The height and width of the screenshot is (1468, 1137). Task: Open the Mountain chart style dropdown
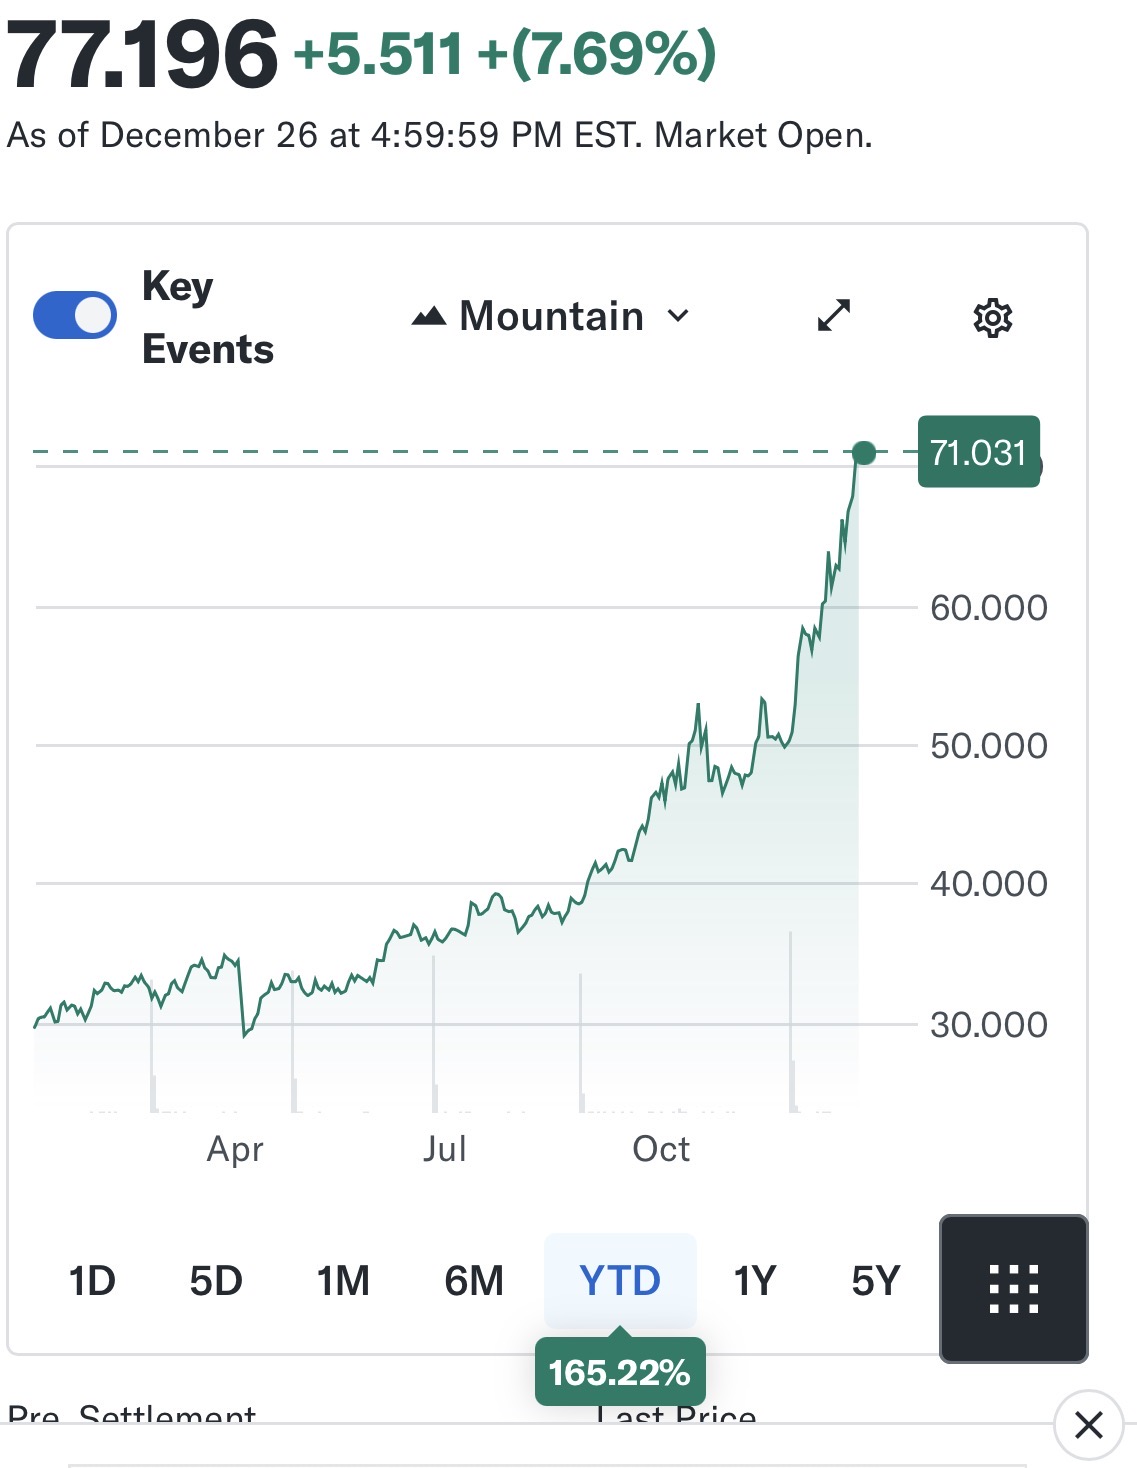click(551, 316)
